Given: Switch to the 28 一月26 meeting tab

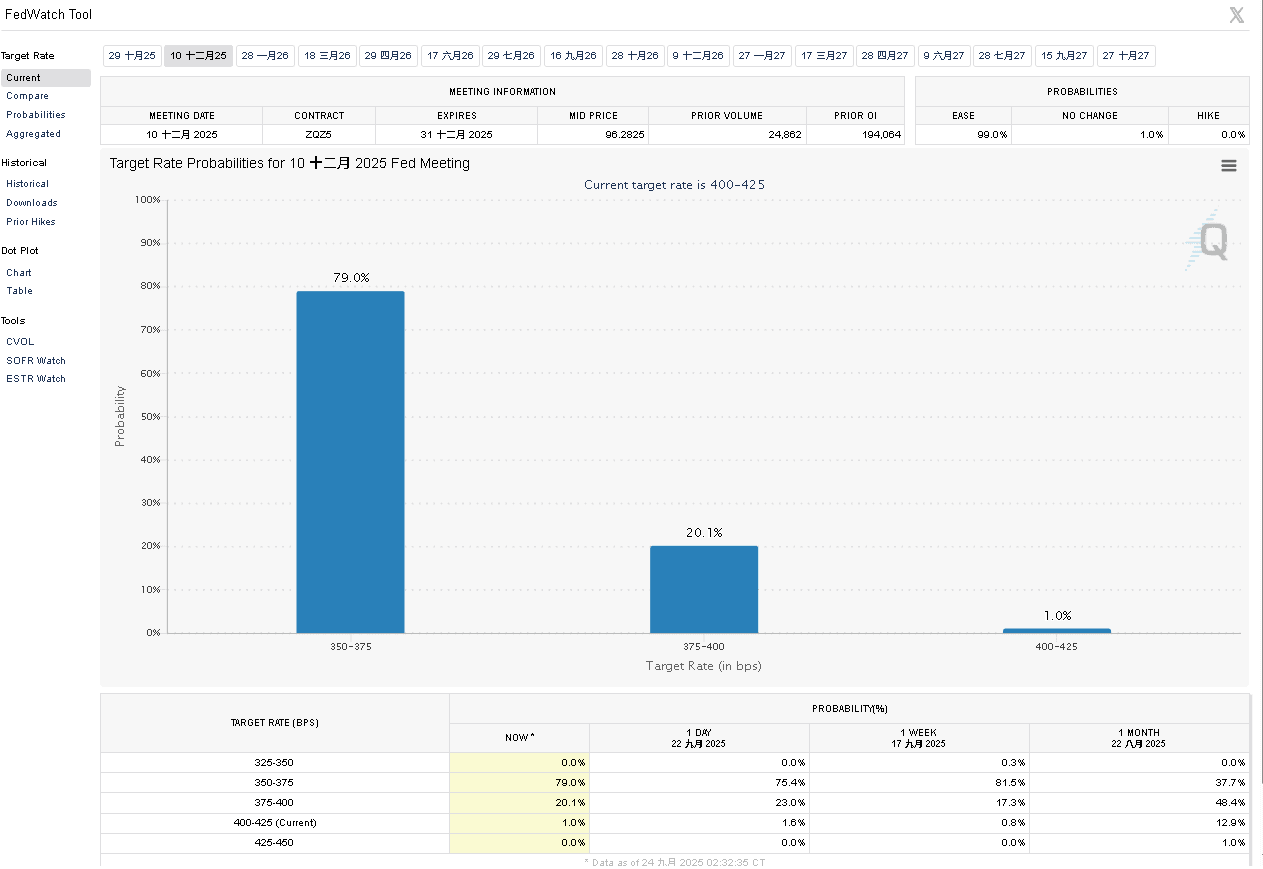Looking at the screenshot, I should point(265,56).
